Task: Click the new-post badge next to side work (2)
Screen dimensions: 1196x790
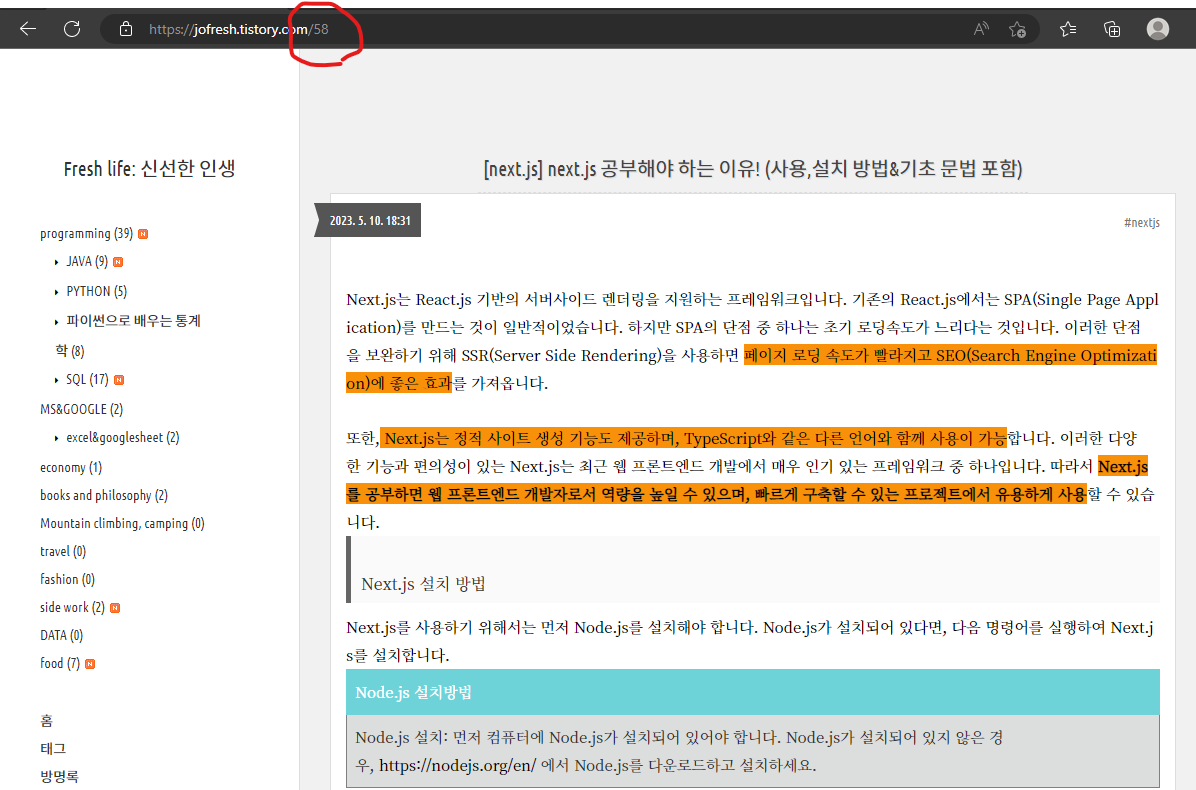Action: (x=115, y=608)
